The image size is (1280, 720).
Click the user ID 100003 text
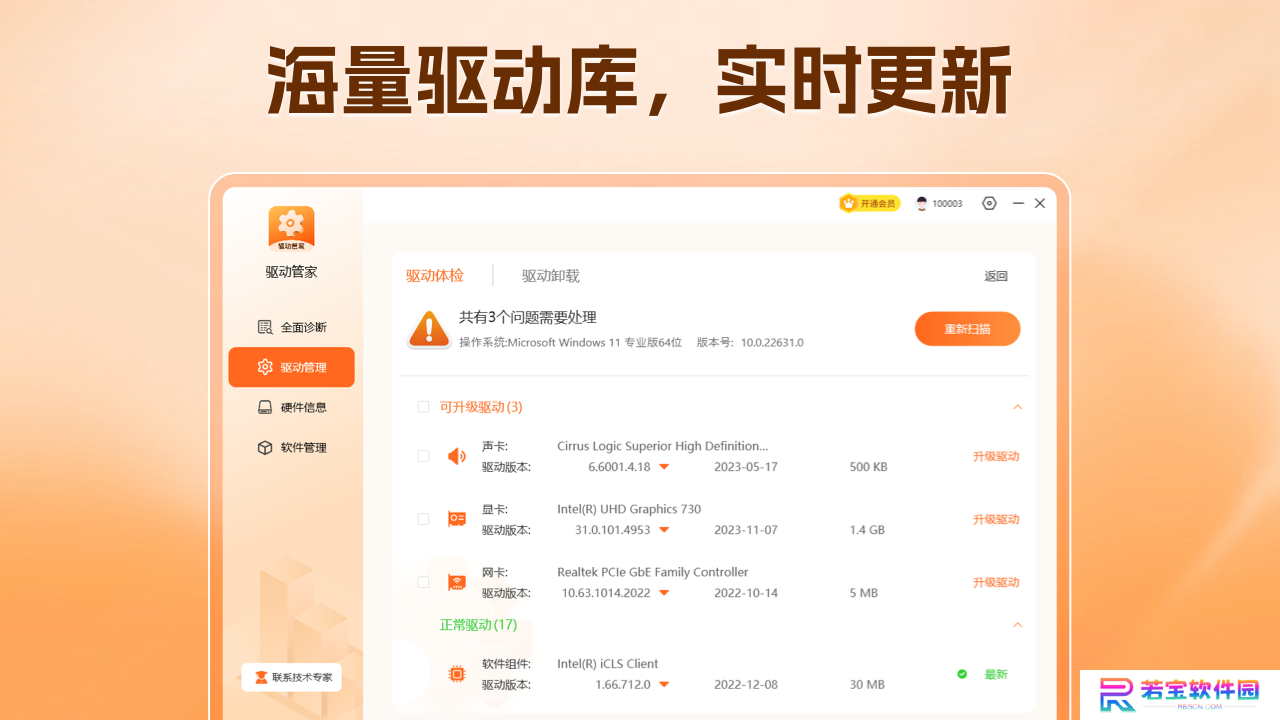(947, 203)
